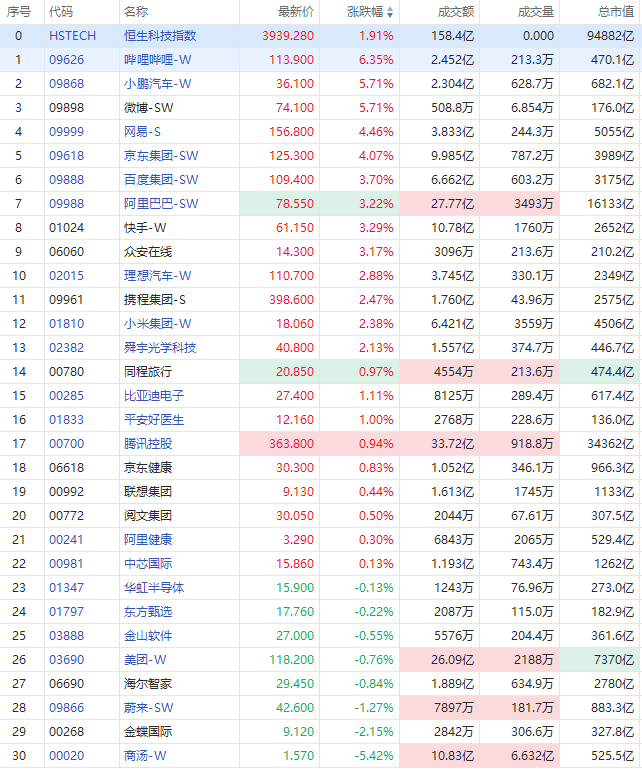Select the 海尔智家 row name
642x769 pixels.
[148, 685]
